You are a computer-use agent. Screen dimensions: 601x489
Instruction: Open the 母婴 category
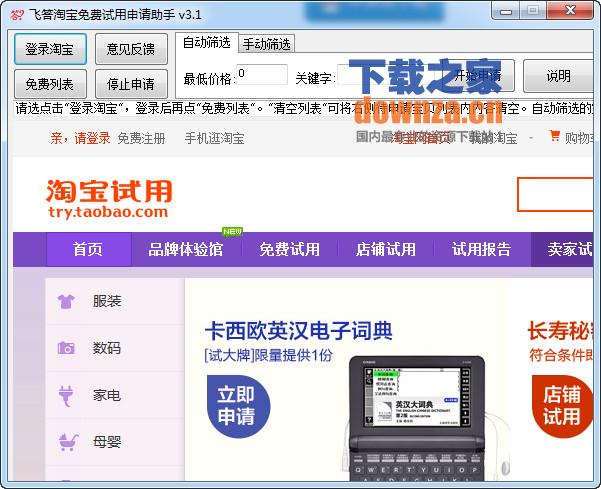tap(107, 442)
